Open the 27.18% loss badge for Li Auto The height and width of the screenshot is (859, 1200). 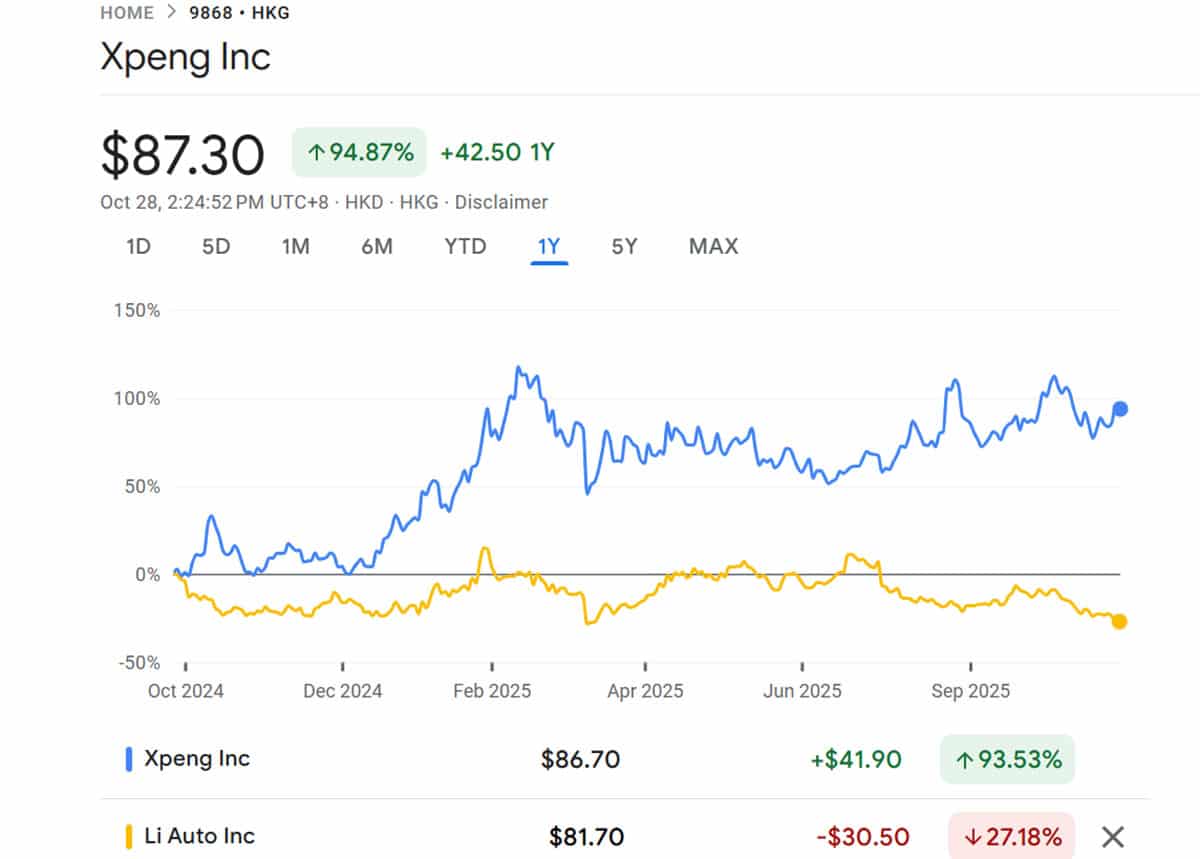click(1011, 836)
